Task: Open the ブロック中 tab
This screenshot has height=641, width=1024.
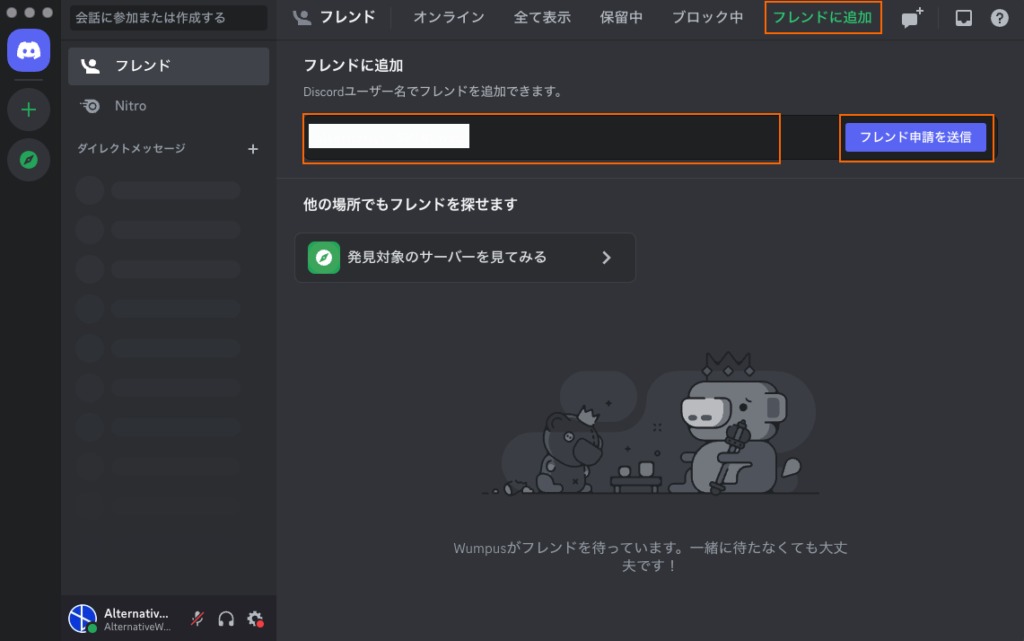Action: pyautogui.click(x=707, y=18)
